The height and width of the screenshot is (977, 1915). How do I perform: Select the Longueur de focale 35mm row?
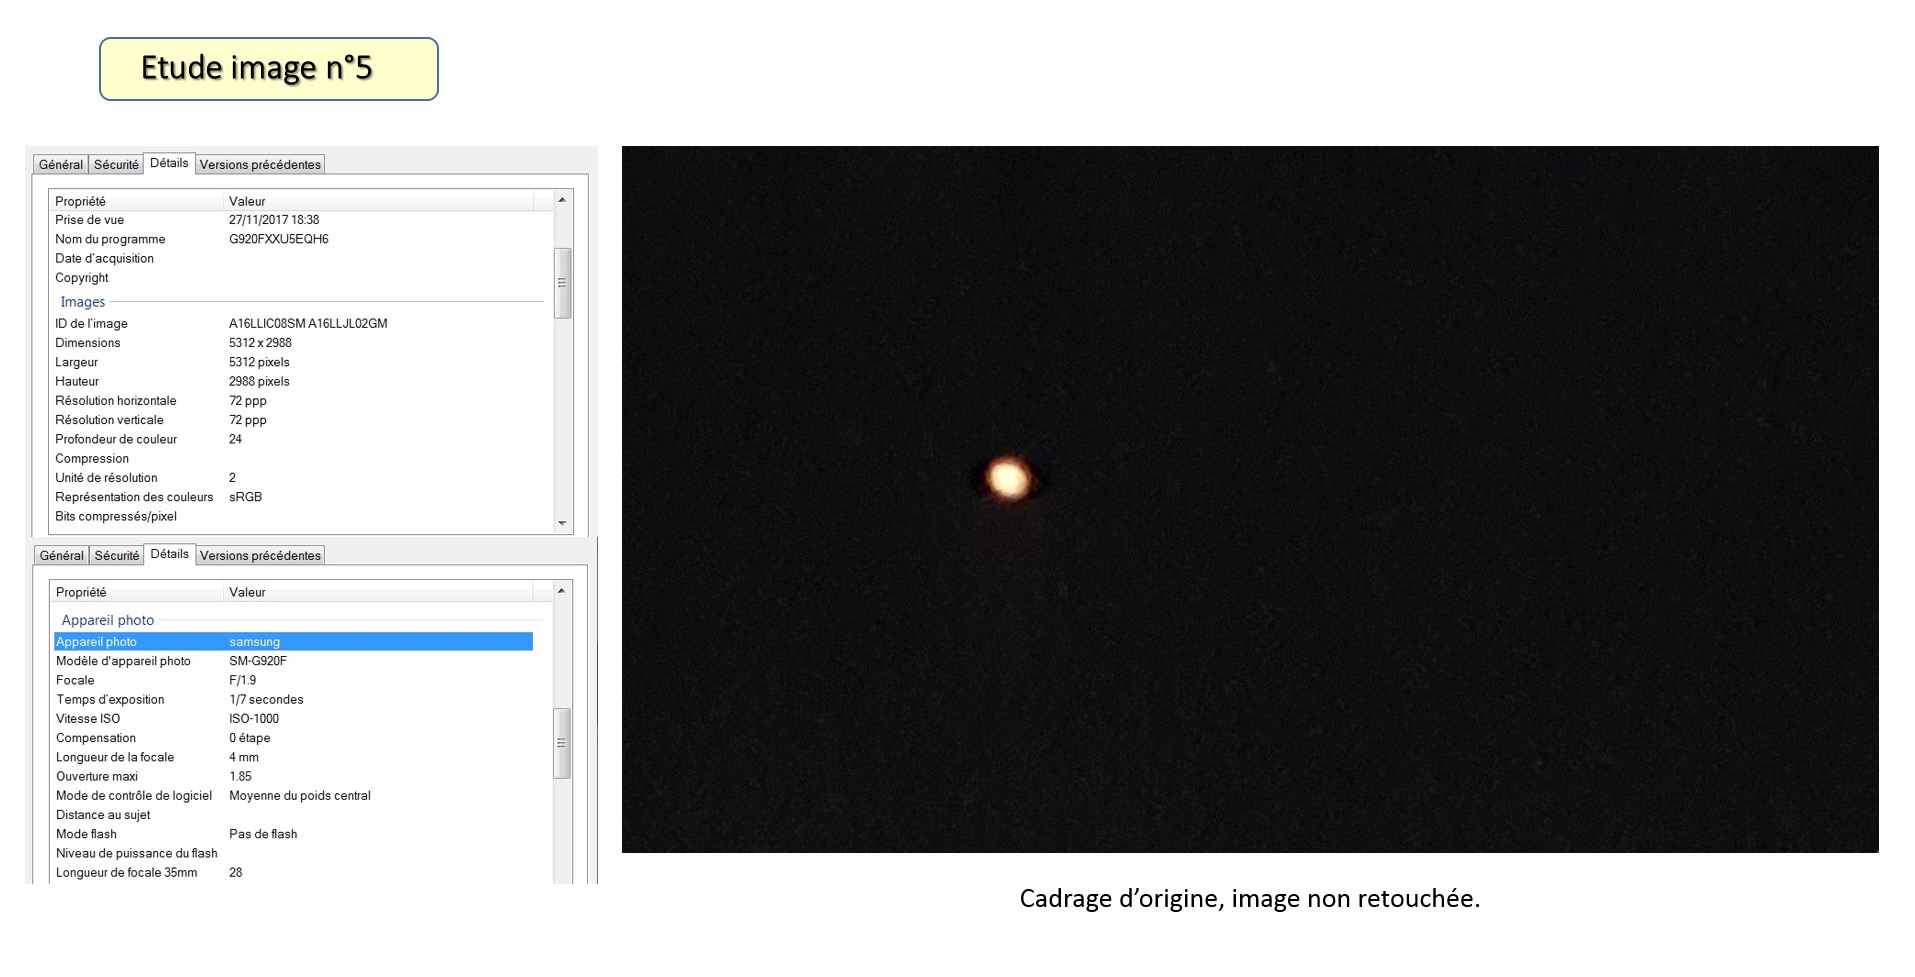pos(293,873)
